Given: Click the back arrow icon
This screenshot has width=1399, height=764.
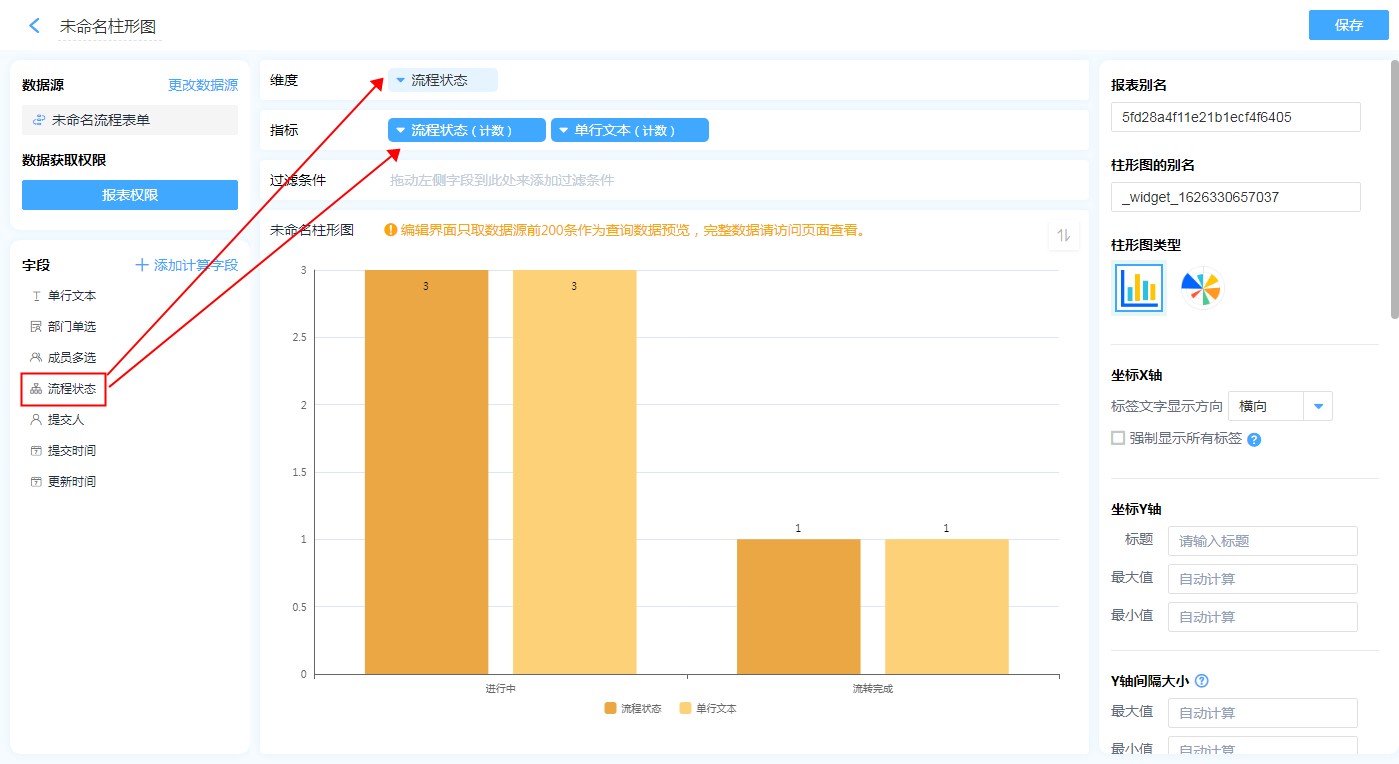Looking at the screenshot, I should [x=35, y=26].
